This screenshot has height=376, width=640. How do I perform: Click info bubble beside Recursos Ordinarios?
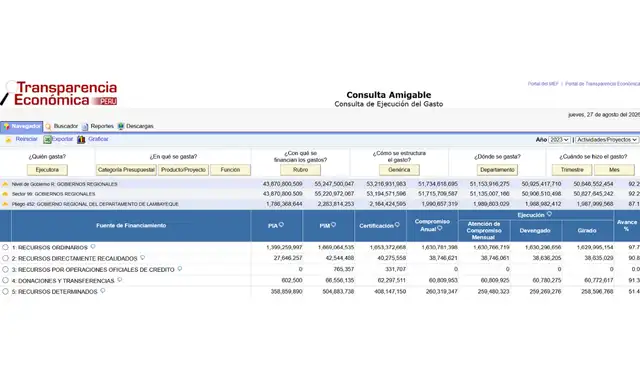93,247
